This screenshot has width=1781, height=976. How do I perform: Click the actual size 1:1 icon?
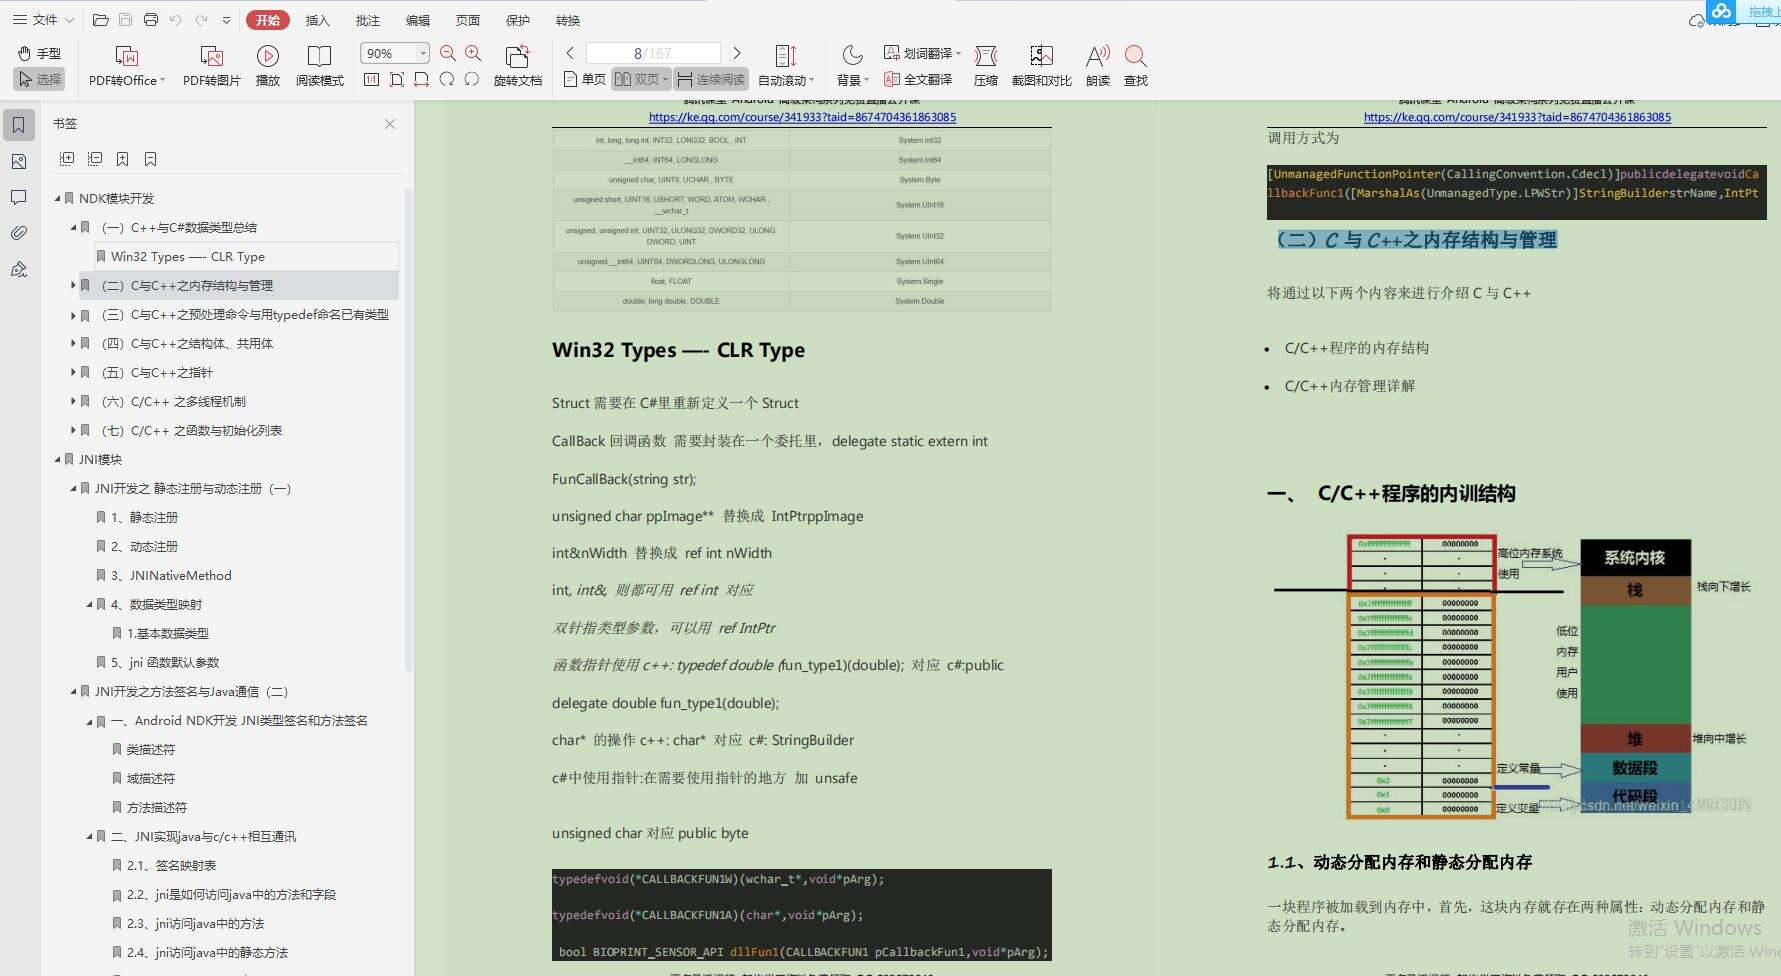371,80
